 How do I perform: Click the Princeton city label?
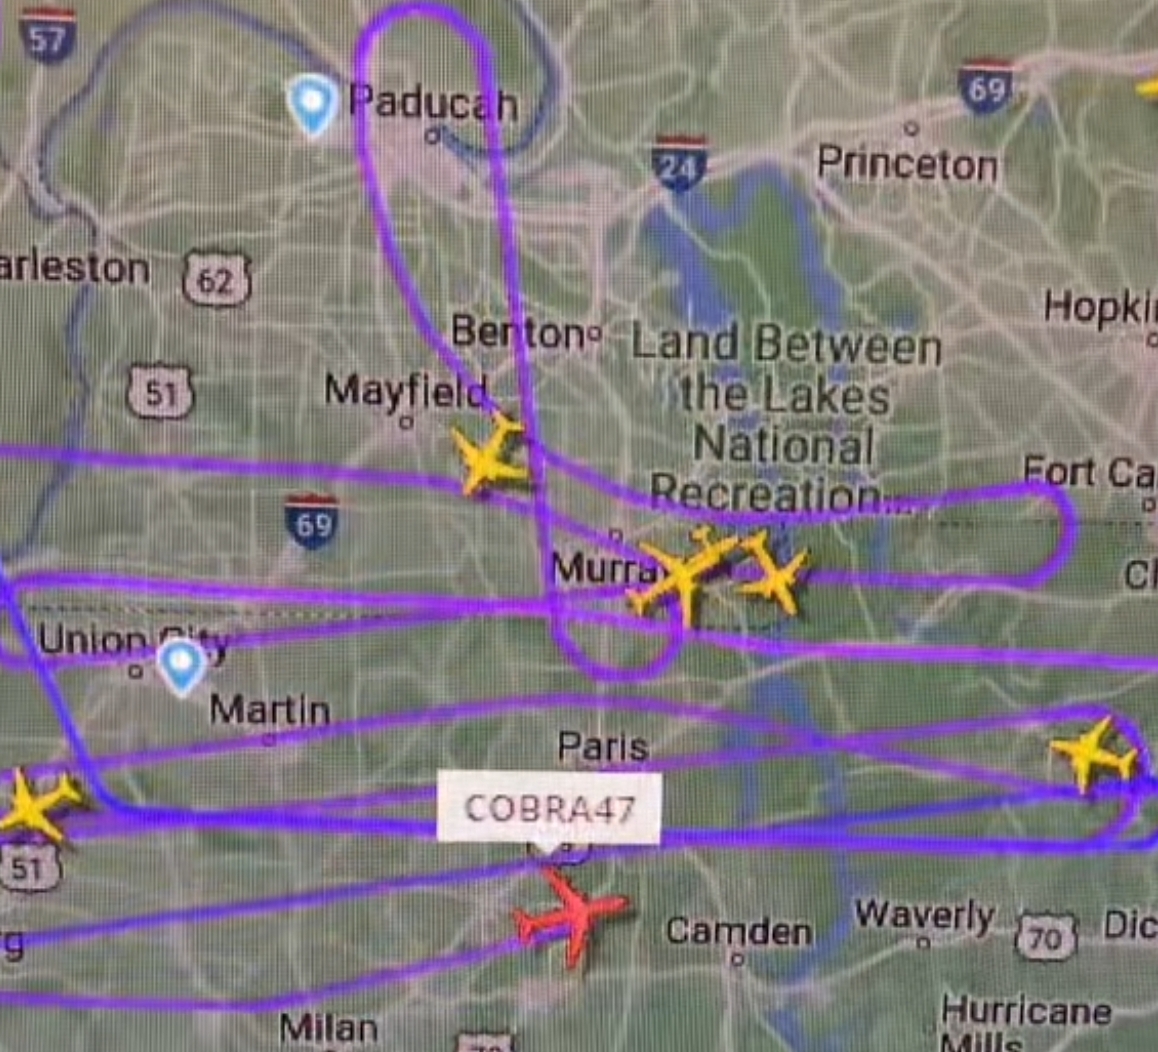click(907, 163)
